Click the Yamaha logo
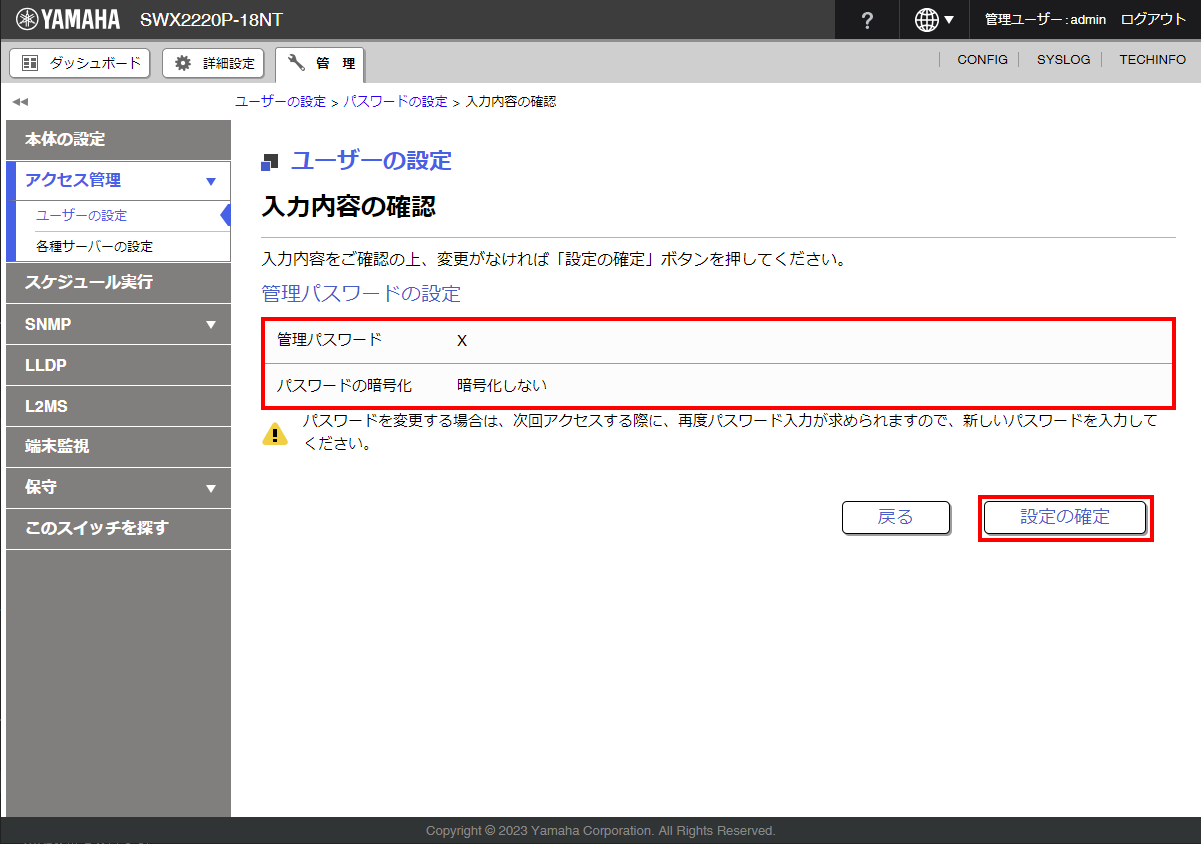The image size is (1201, 844). (68, 19)
